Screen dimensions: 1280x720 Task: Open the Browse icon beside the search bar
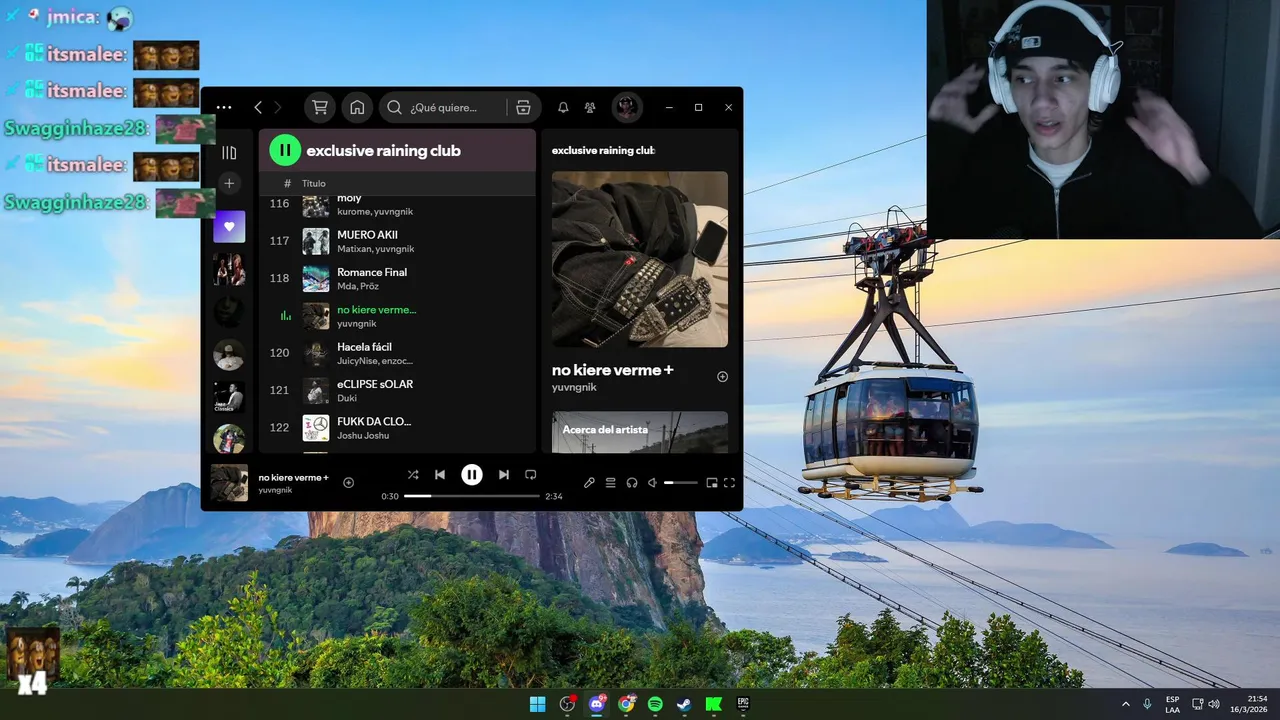tap(523, 107)
